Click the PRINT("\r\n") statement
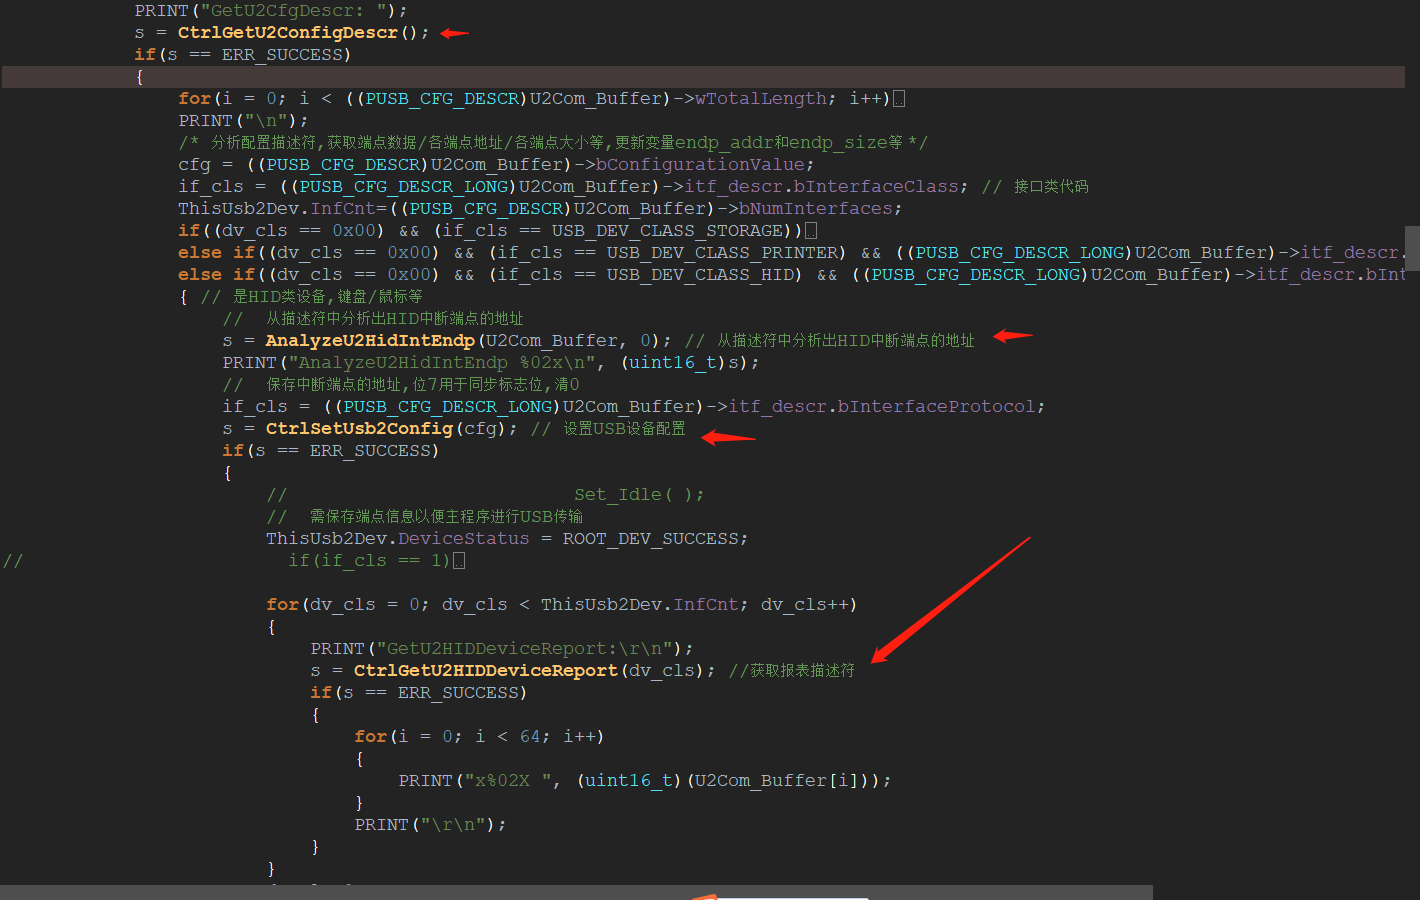 pyautogui.click(x=431, y=824)
